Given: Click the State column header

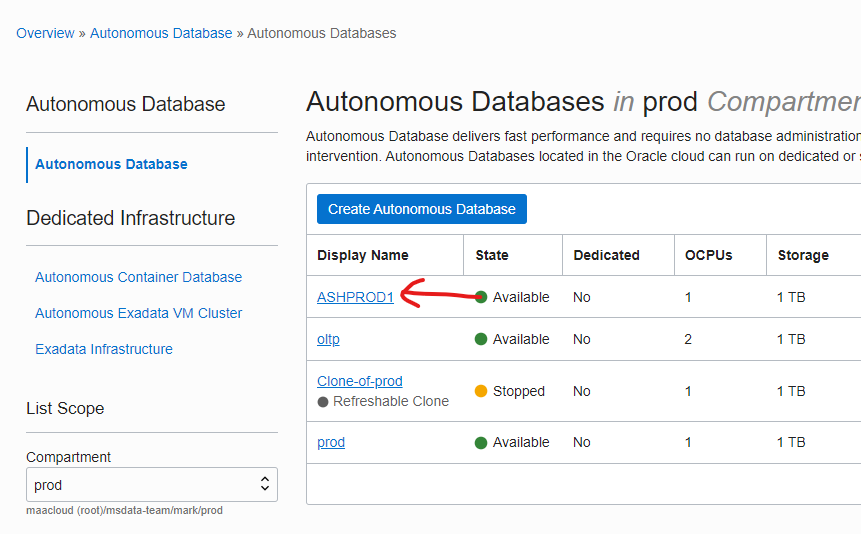Looking at the screenshot, I should click(x=493, y=255).
